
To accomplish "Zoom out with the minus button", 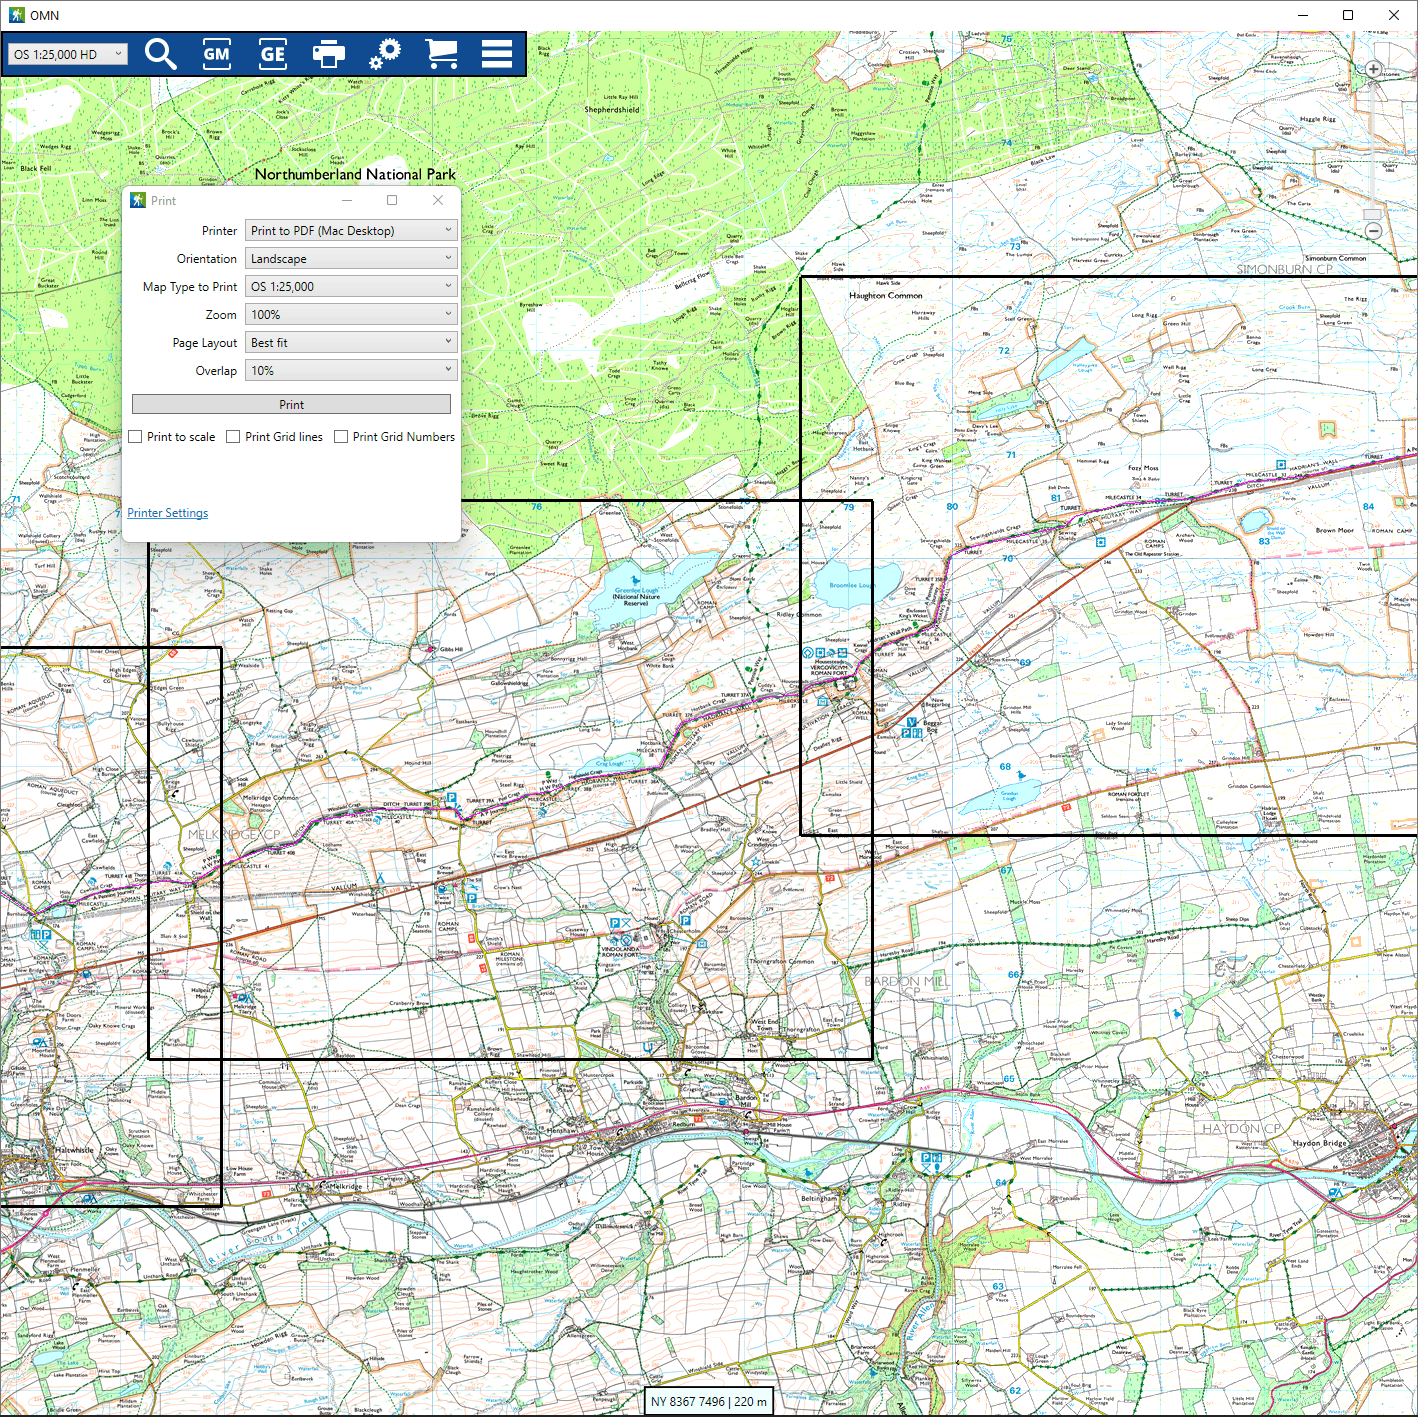I will pyautogui.click(x=1374, y=231).
